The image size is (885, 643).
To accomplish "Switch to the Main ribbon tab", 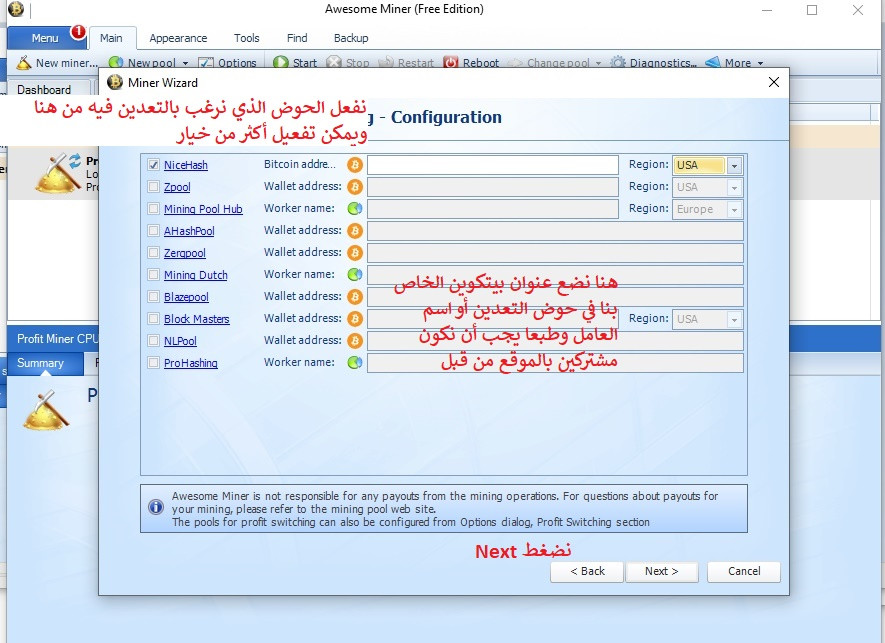I will [111, 38].
